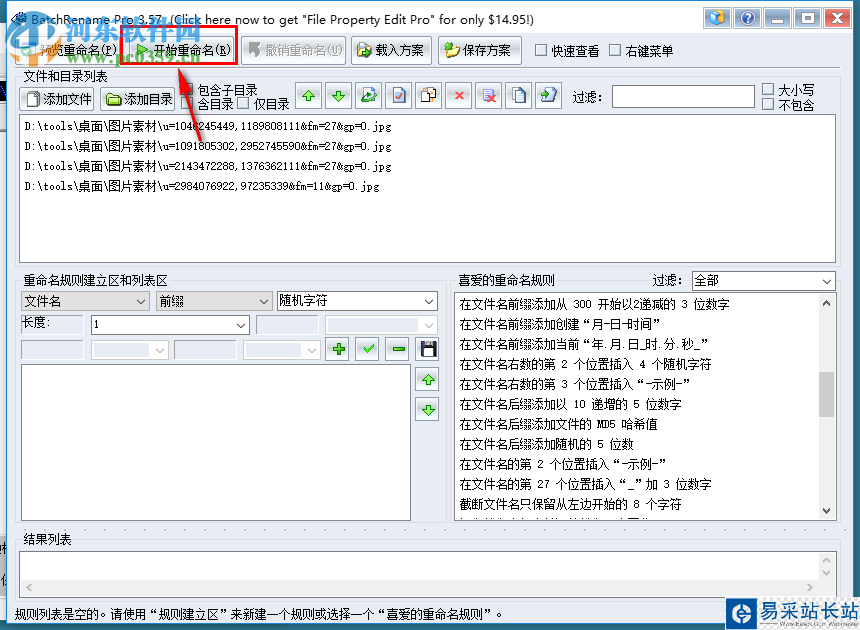Click 预览重命名(P) preview rename button
Screen dimensions: 860x630
69,50
